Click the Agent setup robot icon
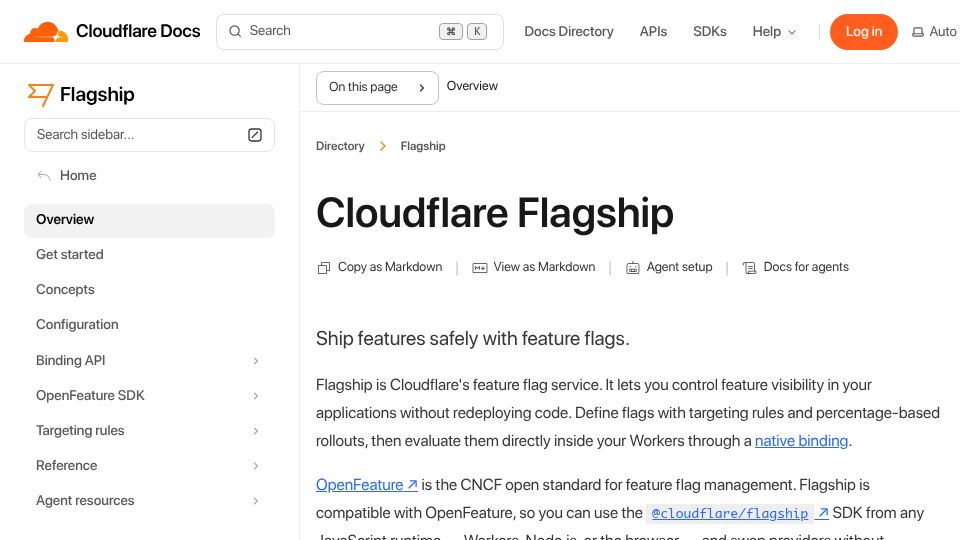The width and height of the screenshot is (960, 540). (x=632, y=268)
